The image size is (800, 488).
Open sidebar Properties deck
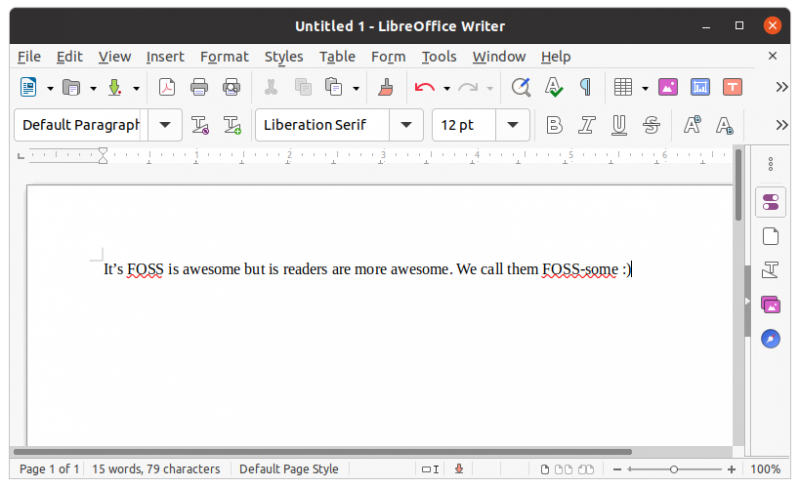pyautogui.click(x=770, y=202)
